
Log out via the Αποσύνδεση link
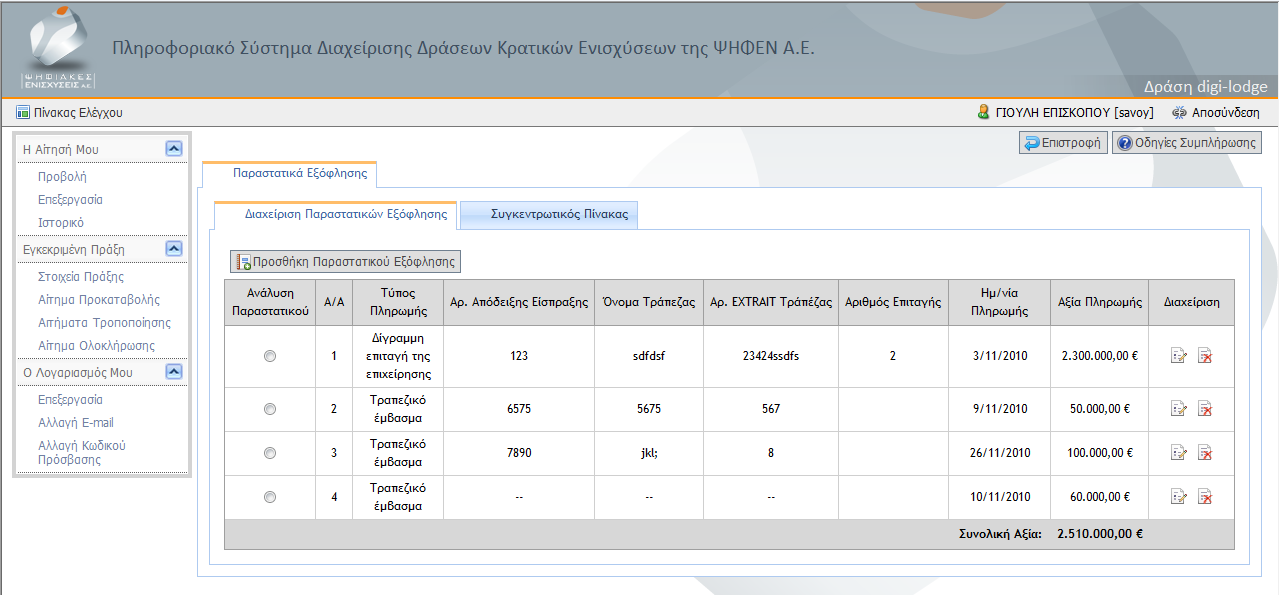coord(1226,113)
